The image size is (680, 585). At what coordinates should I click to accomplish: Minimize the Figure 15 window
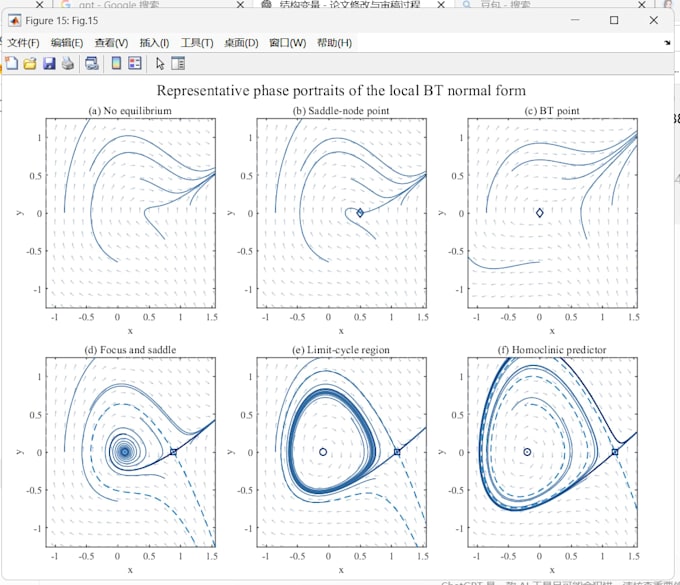575,20
